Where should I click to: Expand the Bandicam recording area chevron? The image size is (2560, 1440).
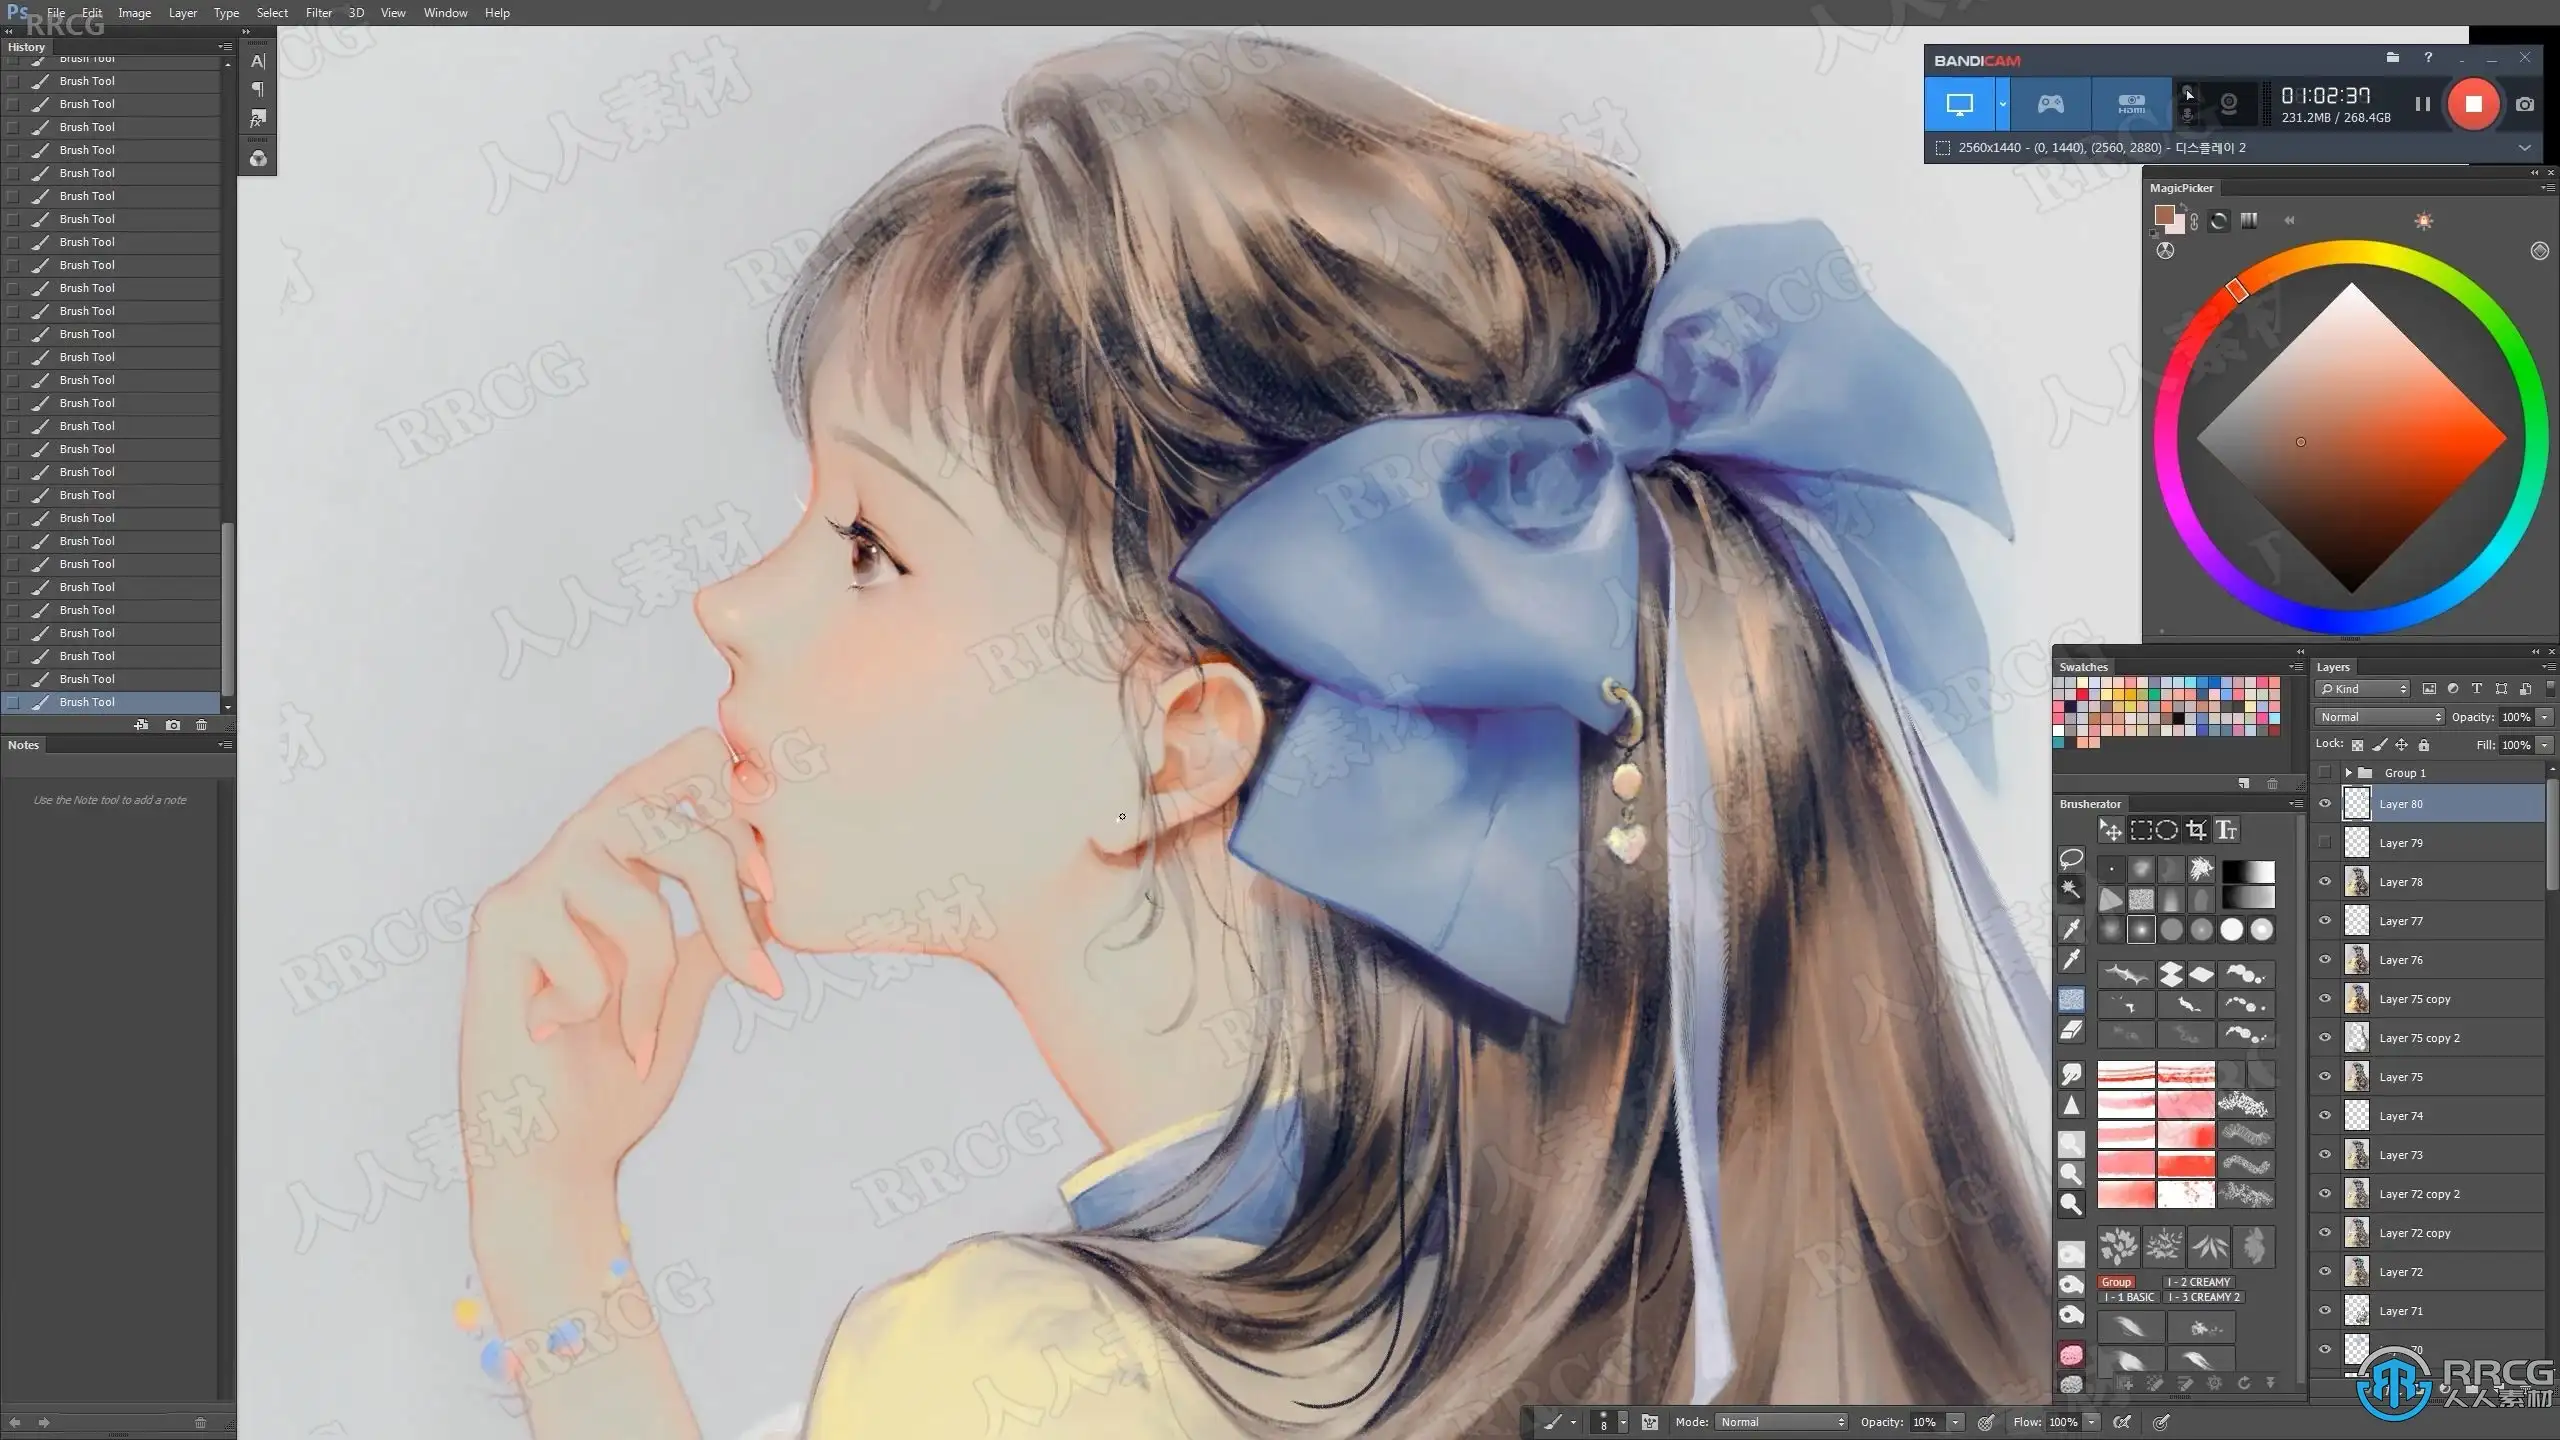tap(2525, 148)
